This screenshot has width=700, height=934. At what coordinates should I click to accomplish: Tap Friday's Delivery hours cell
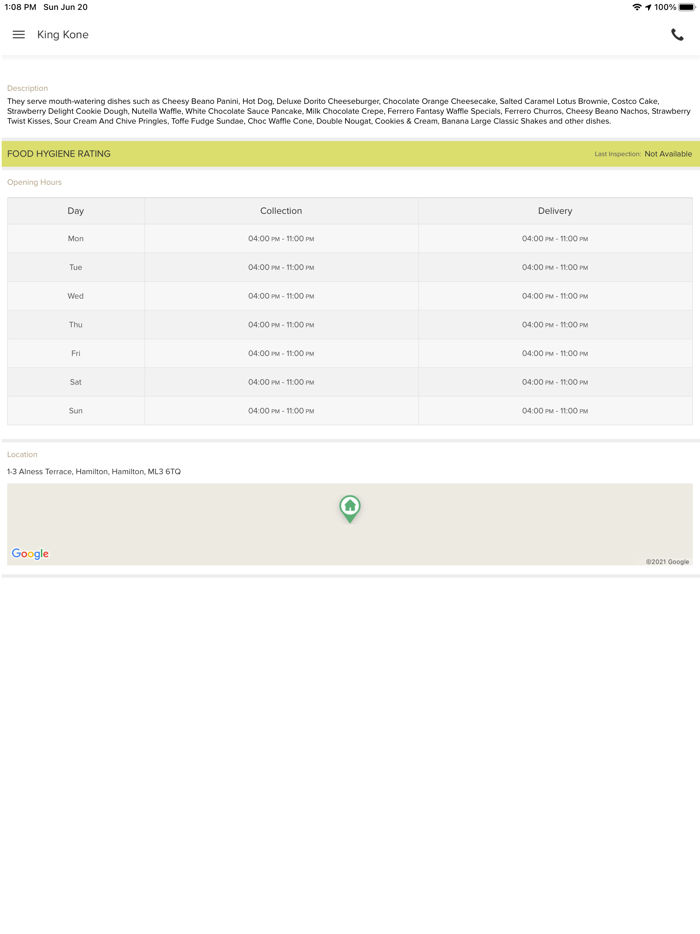(x=555, y=353)
